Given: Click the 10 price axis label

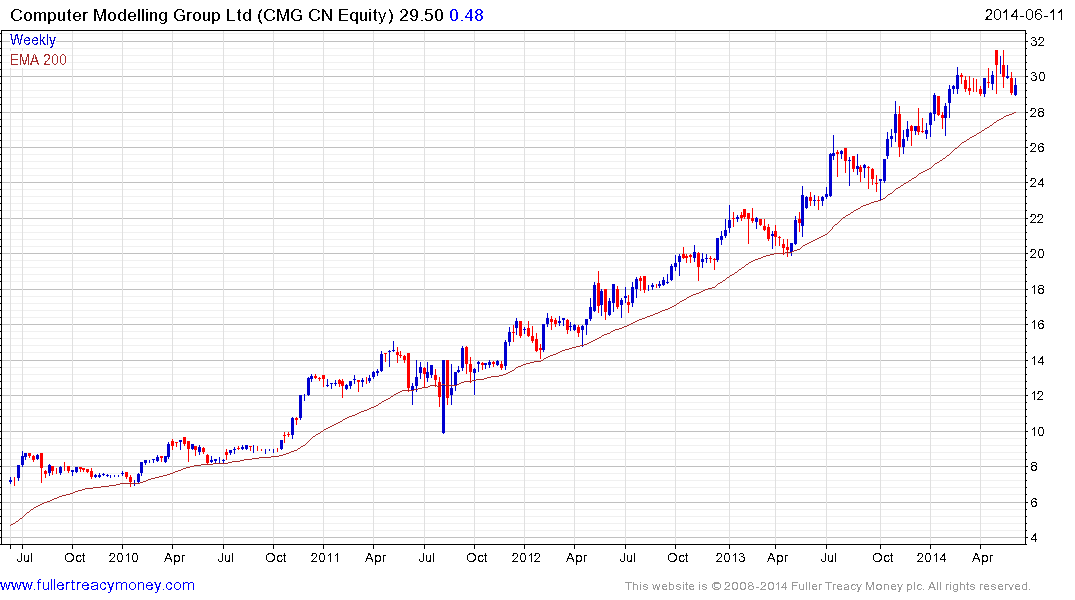Looking at the screenshot, I should 1037,431.
